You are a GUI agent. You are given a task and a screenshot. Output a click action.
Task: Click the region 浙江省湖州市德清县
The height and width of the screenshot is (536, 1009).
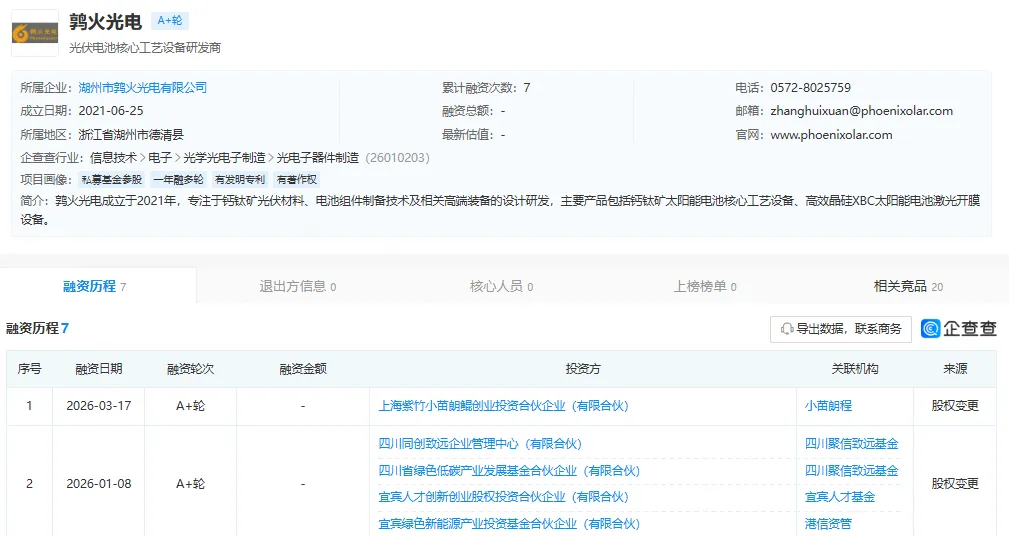coord(131,134)
